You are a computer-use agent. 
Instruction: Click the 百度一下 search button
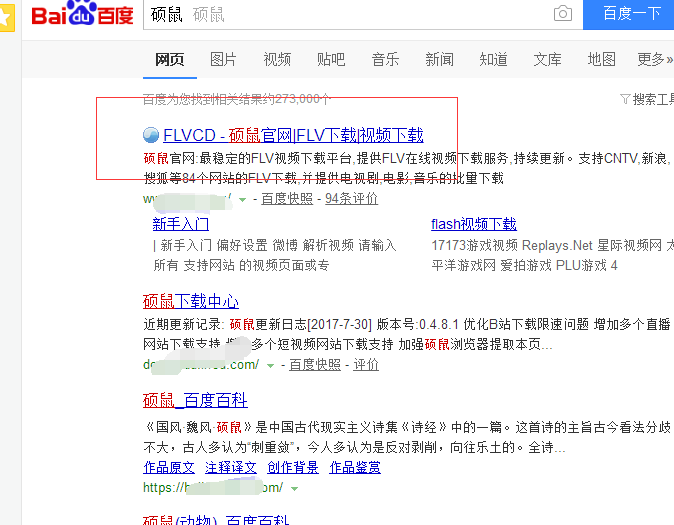click(x=628, y=14)
